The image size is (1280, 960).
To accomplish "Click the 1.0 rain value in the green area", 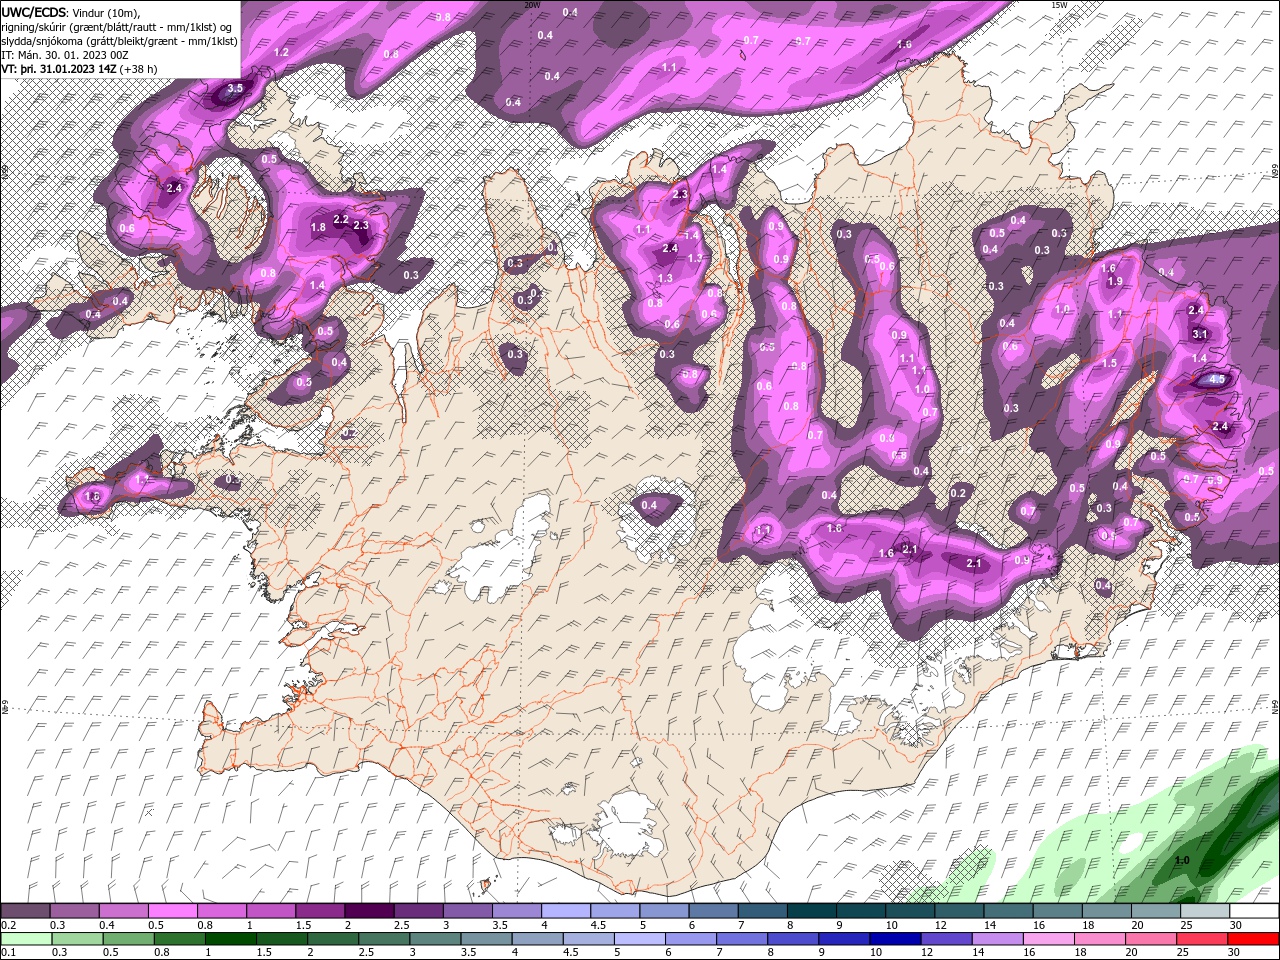I will pos(1182,860).
